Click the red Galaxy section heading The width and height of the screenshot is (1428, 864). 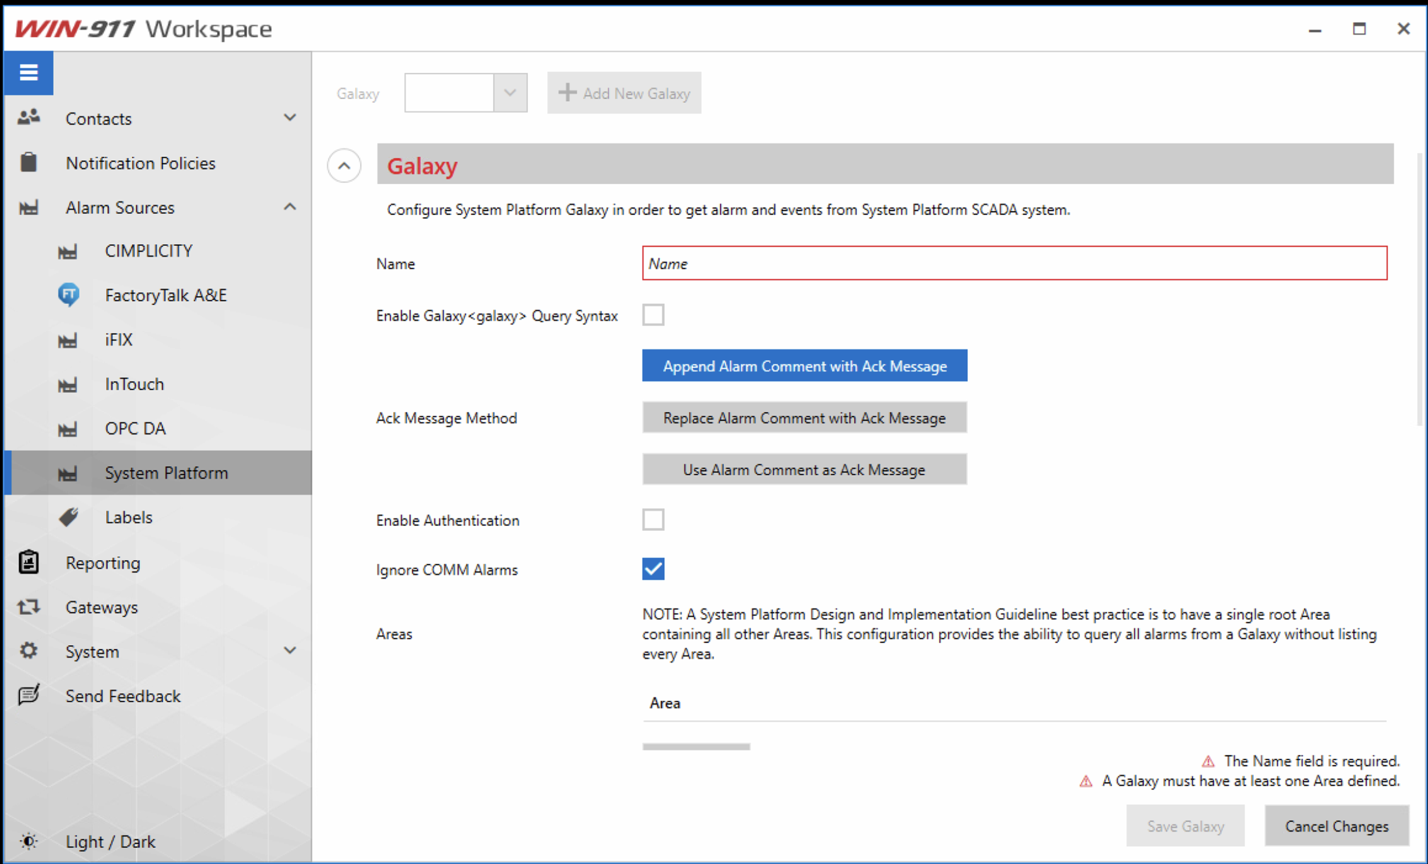click(x=422, y=166)
